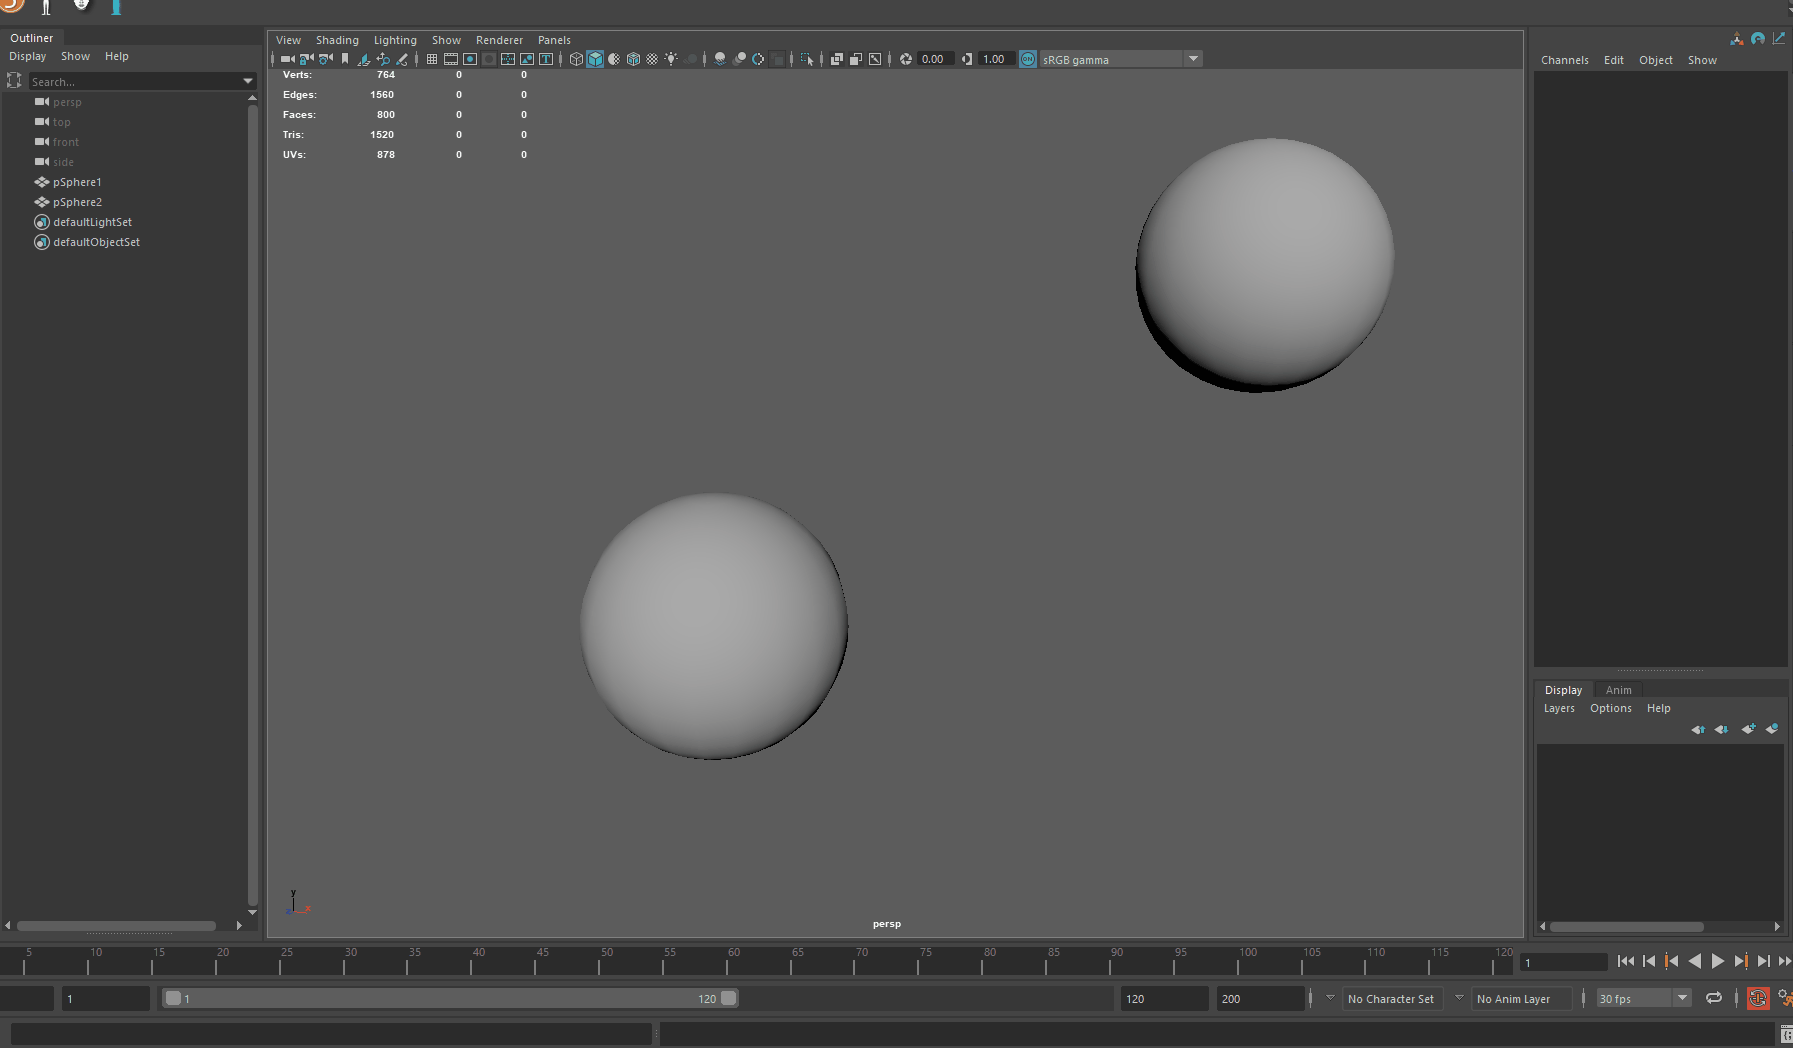Click the wireframe shading cube icon

coord(576,59)
